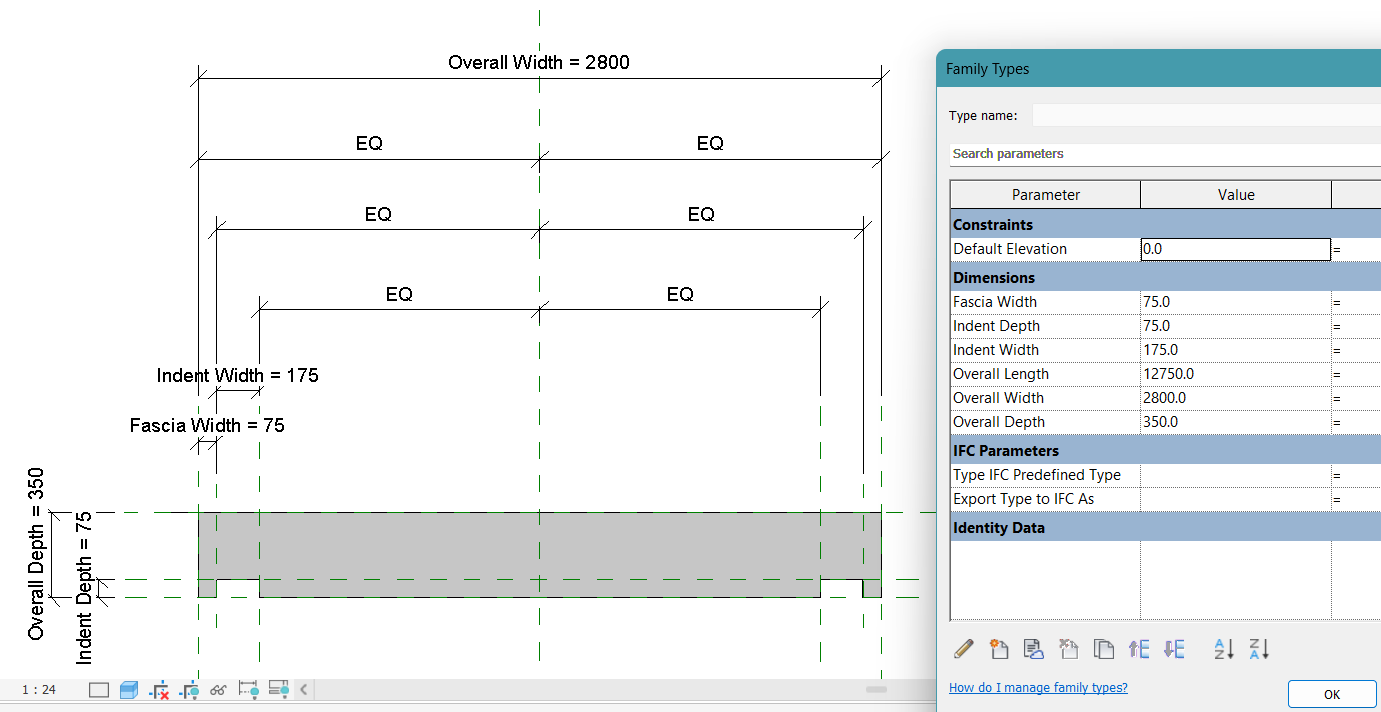Open the Detail Level control
This screenshot has height=712, width=1381.
click(99, 690)
